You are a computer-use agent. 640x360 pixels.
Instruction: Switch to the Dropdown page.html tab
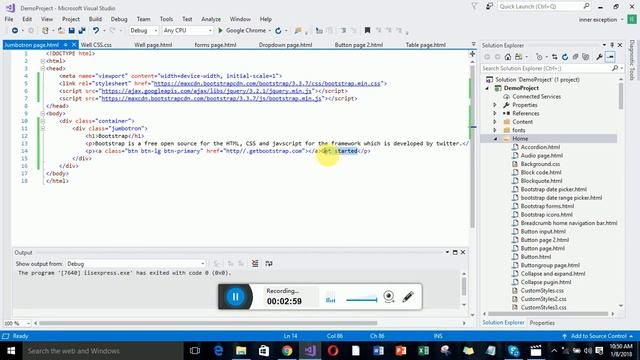[x=285, y=45]
